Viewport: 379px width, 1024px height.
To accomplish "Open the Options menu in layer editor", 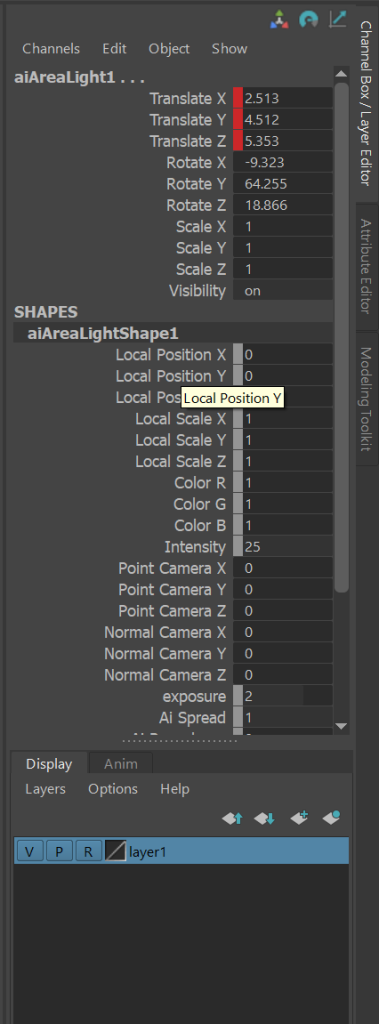I will click(113, 789).
